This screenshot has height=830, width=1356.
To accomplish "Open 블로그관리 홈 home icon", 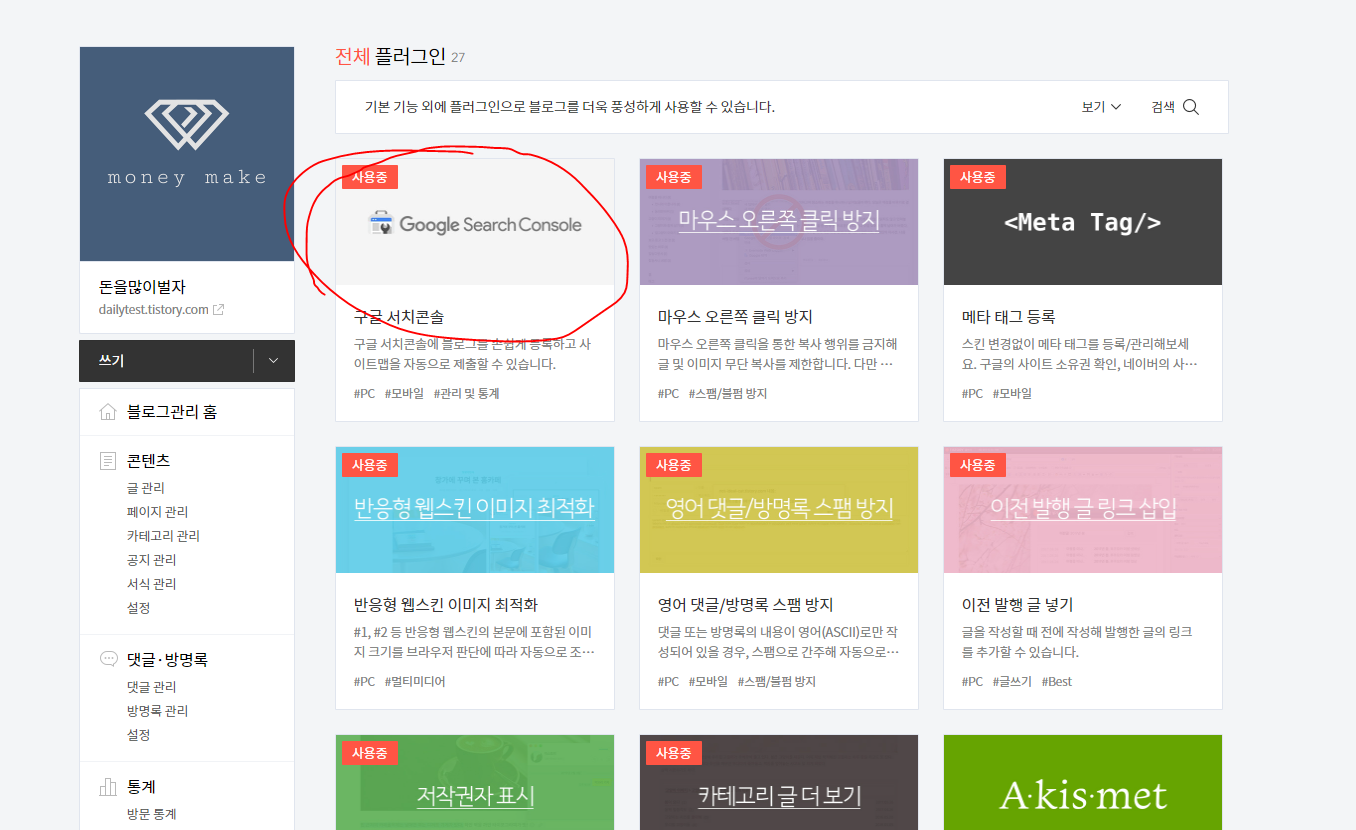I will point(108,412).
